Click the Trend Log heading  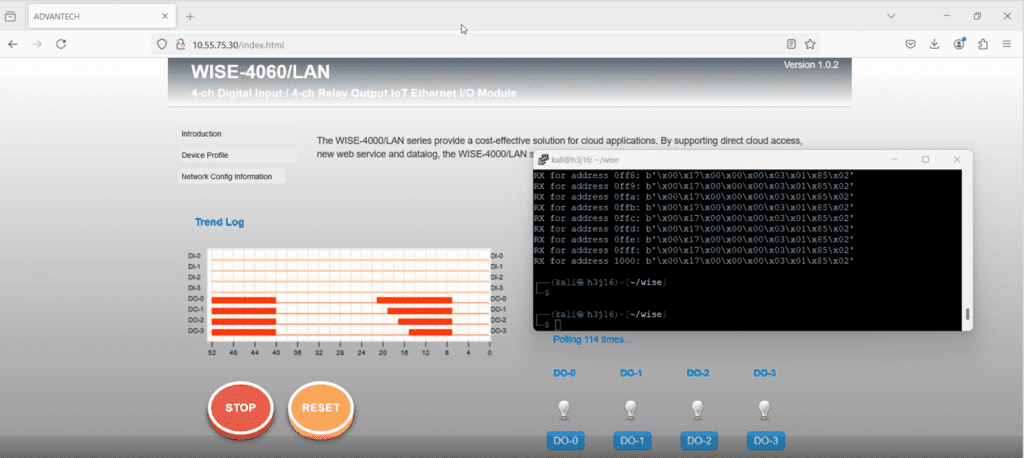219,222
